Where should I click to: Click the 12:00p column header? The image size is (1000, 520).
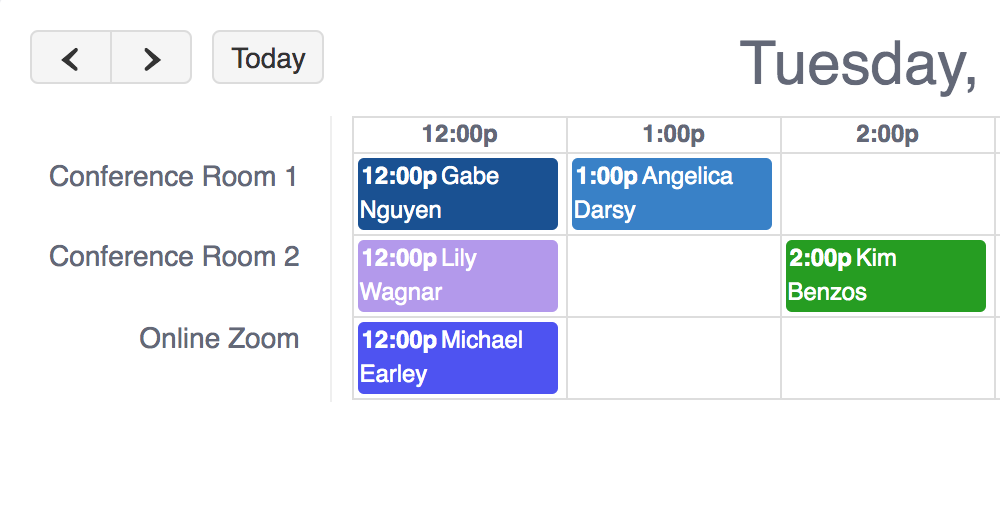click(460, 134)
